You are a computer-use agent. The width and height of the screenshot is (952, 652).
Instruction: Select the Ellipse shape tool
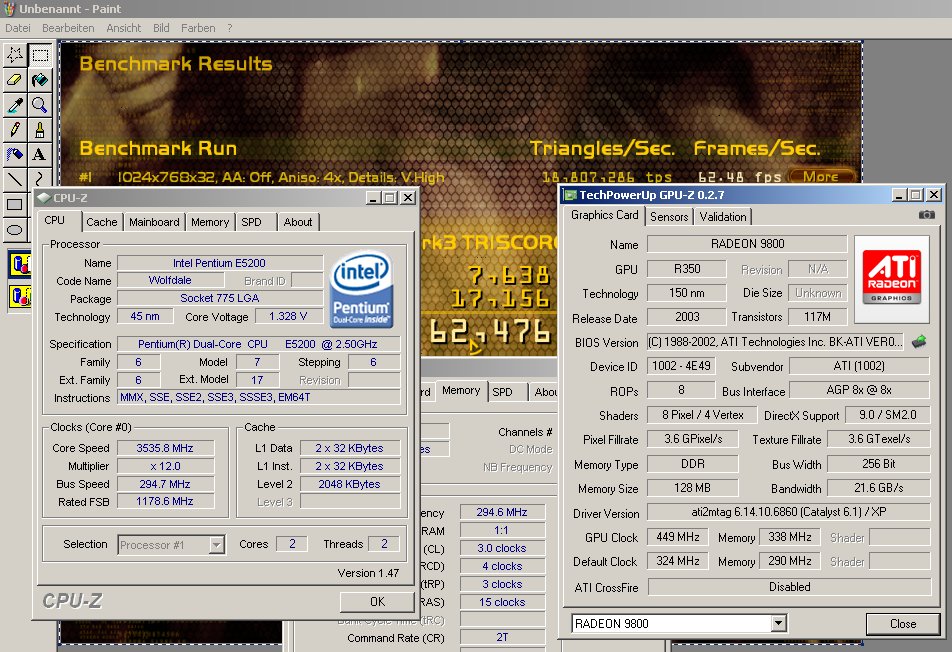click(x=15, y=229)
